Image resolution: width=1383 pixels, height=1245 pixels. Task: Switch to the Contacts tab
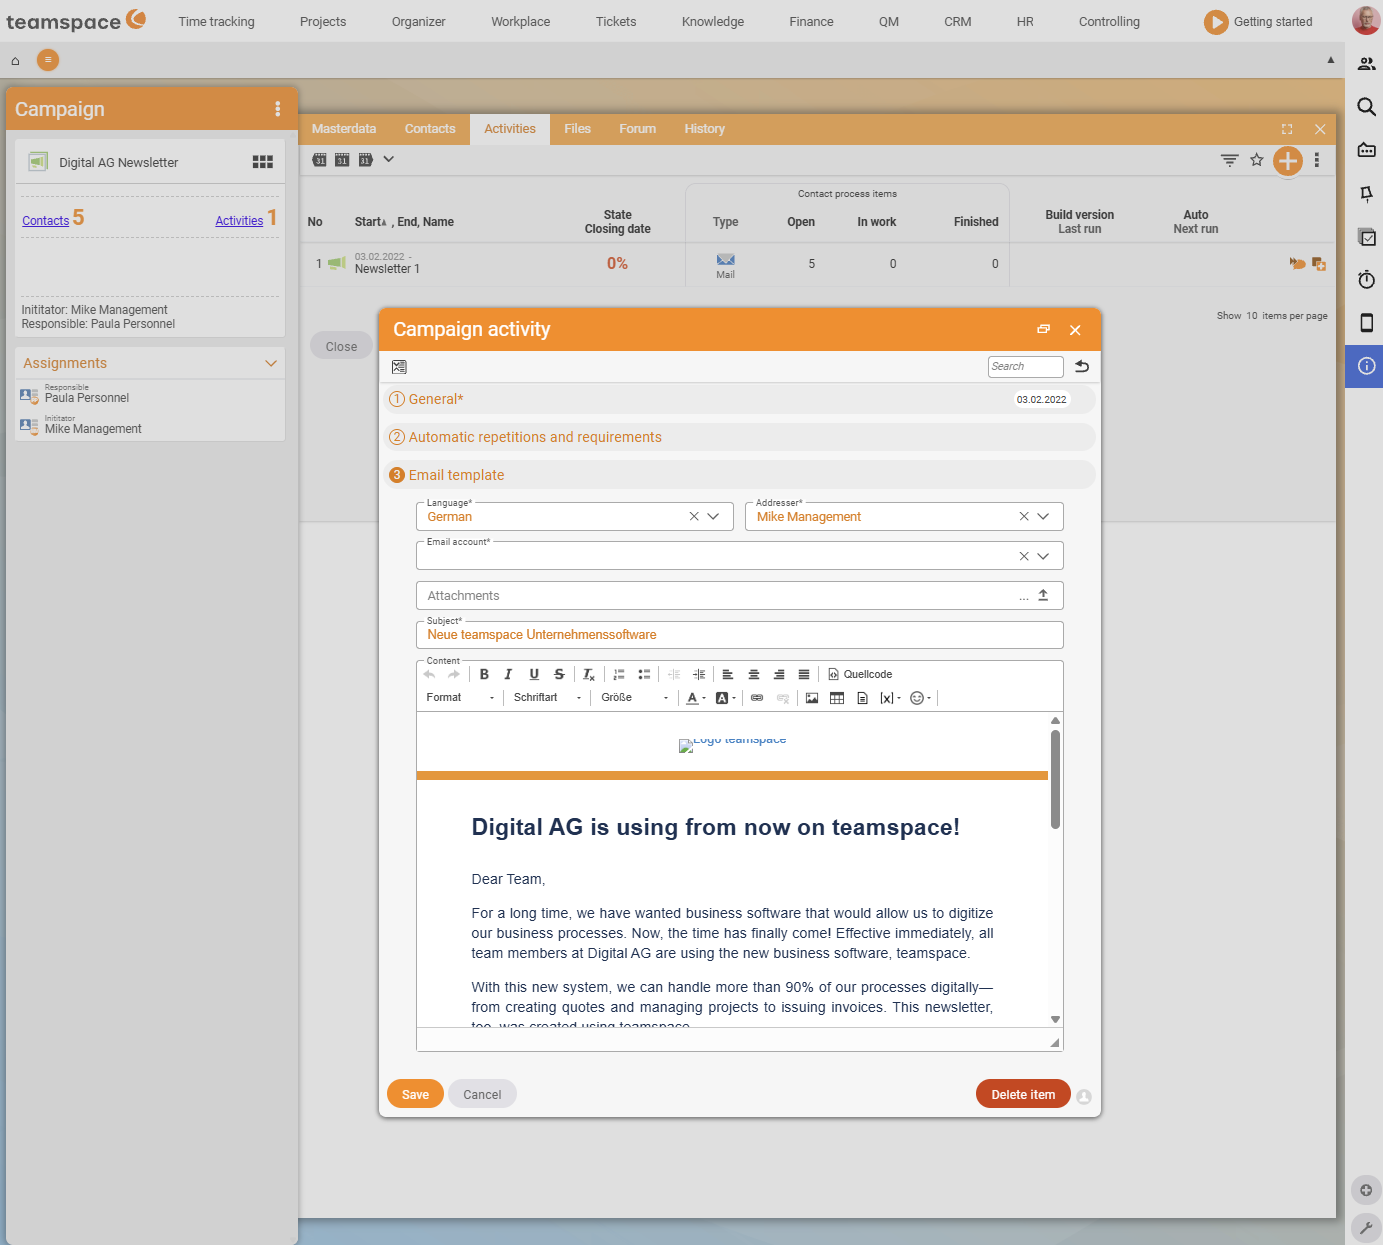pyautogui.click(x=430, y=129)
